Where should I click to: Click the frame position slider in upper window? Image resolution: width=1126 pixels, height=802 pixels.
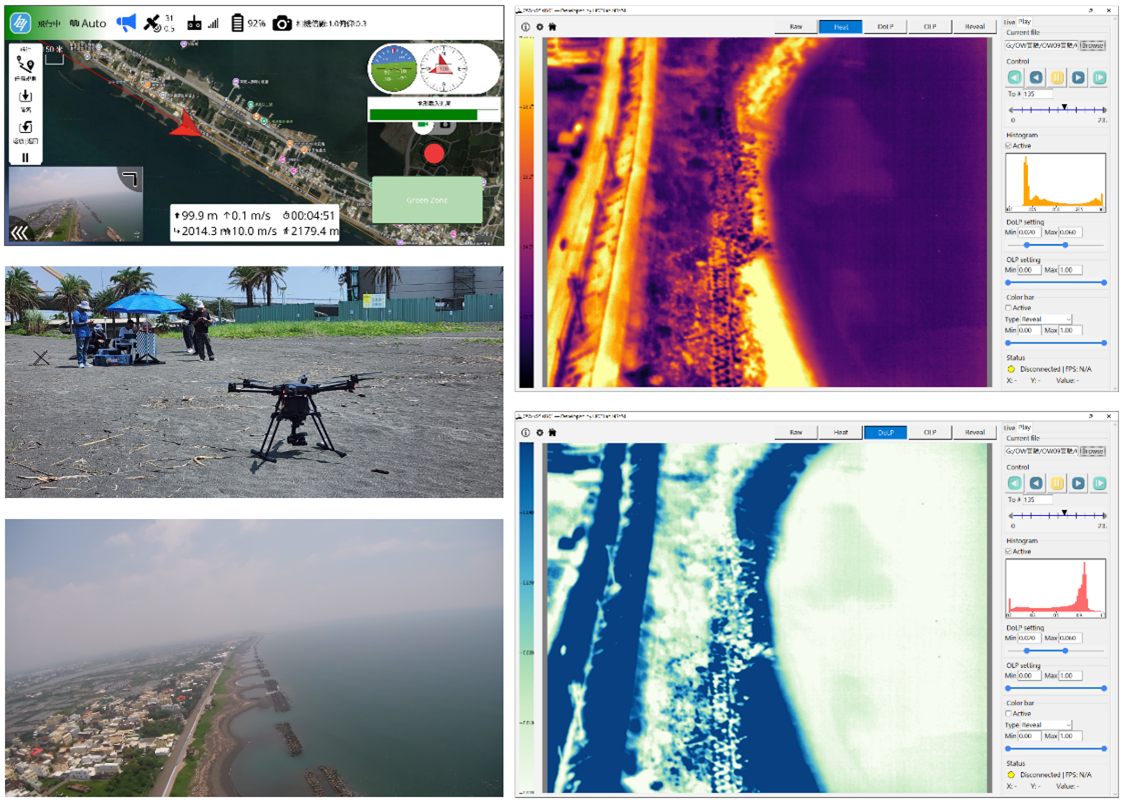(x=1056, y=109)
